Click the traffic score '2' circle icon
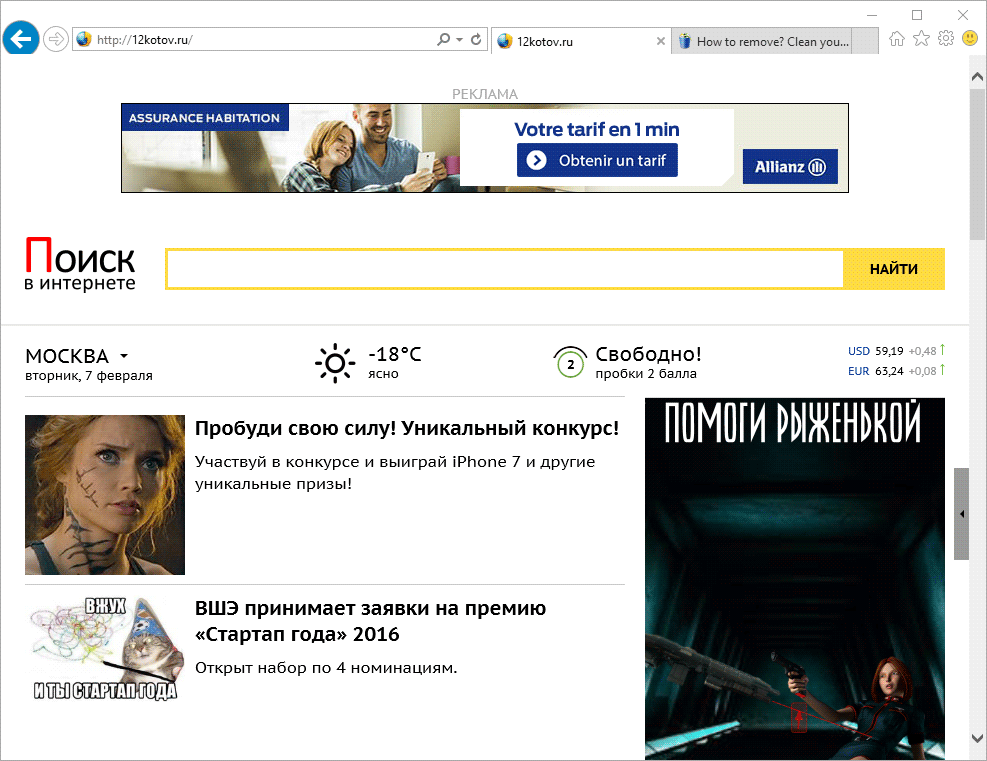This screenshot has height=761, width=987. [570, 363]
